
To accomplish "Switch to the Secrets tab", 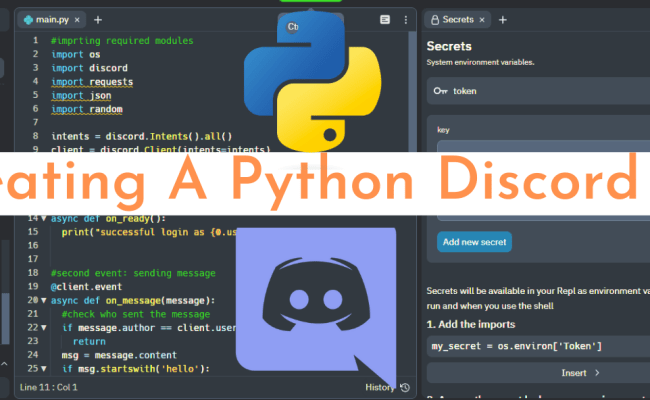I will pos(457,19).
